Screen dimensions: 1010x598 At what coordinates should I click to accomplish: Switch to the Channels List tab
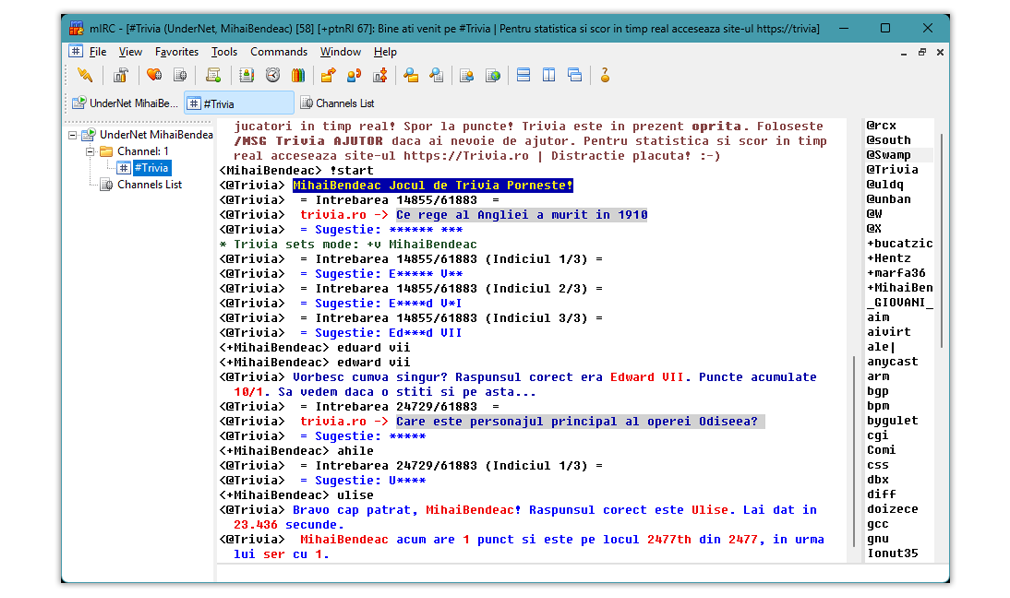coord(337,103)
